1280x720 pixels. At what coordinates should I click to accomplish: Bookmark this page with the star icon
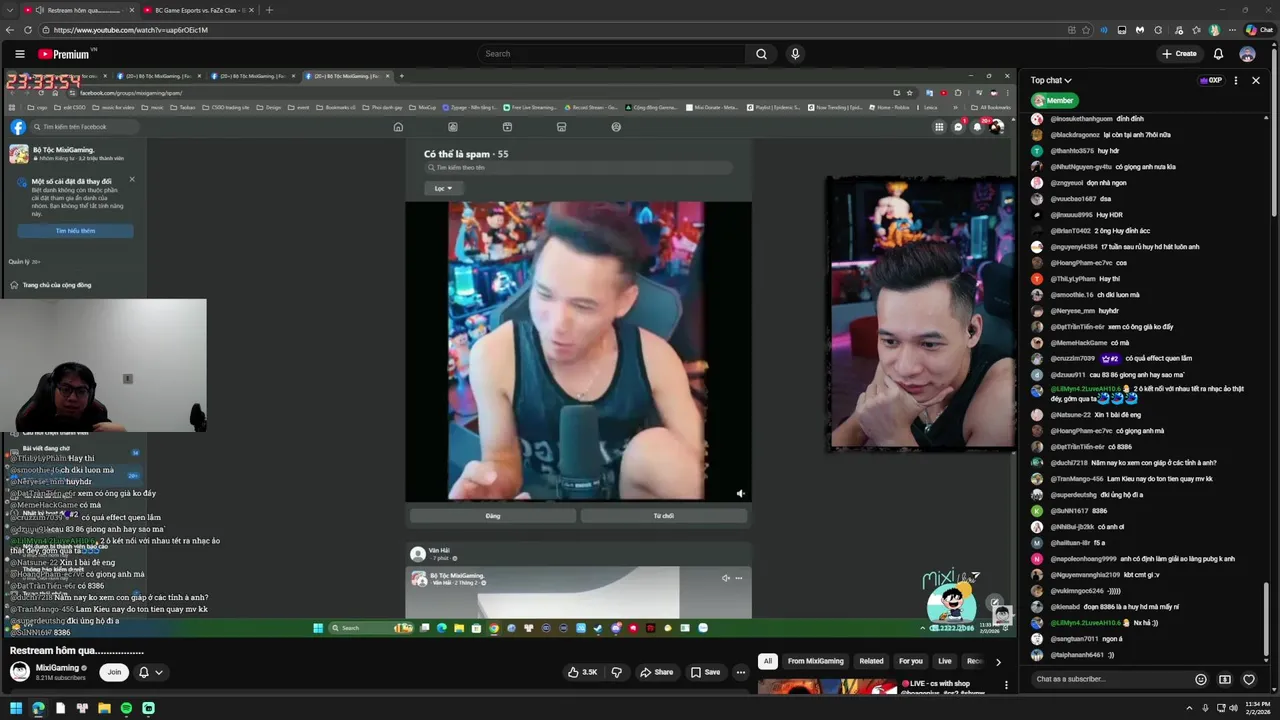(x=1086, y=30)
